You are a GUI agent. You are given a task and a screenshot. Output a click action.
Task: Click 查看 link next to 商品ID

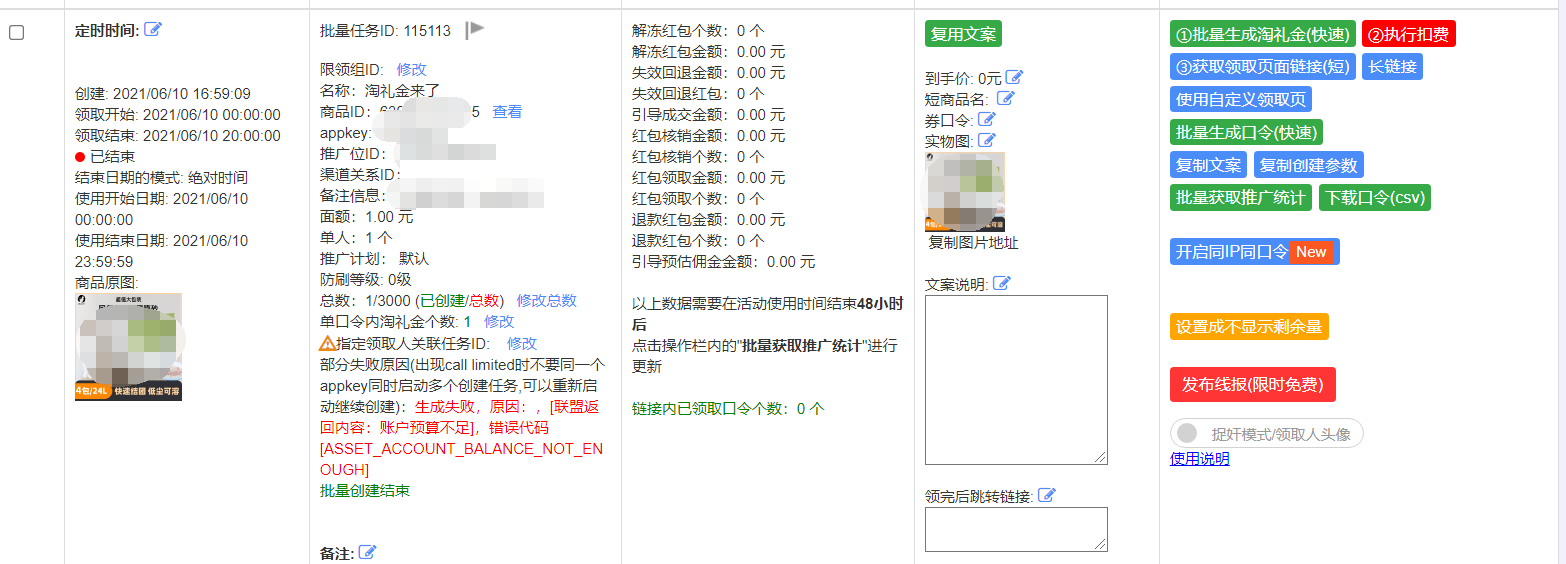pos(507,111)
